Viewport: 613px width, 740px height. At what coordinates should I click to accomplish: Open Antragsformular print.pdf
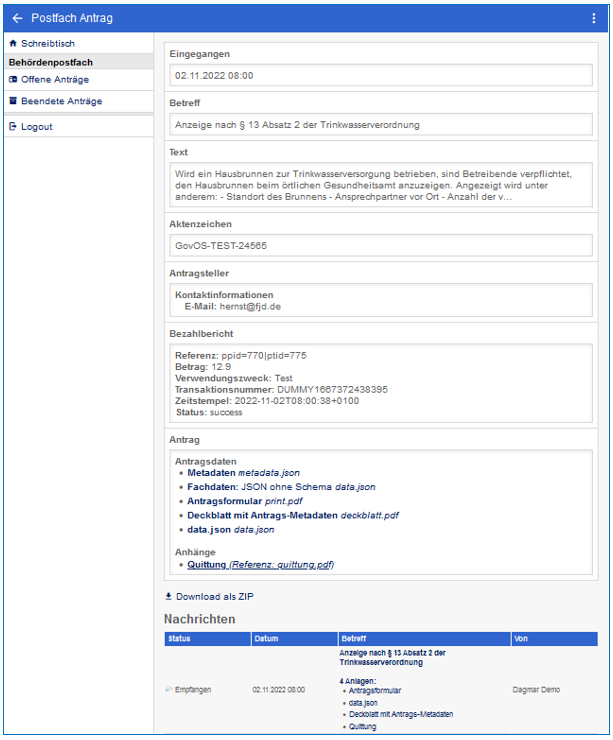243,501
